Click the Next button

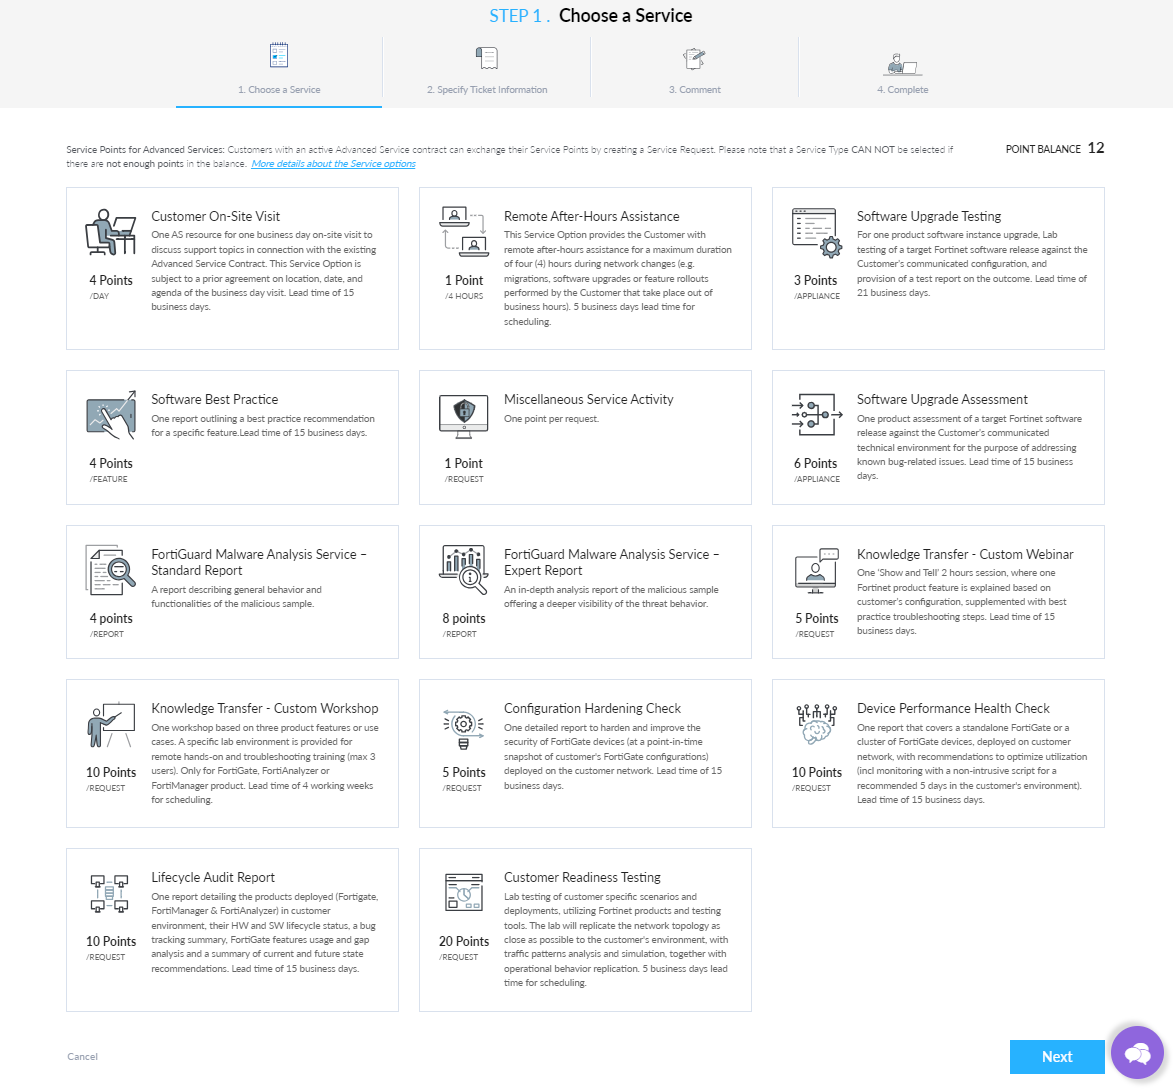click(1057, 1056)
